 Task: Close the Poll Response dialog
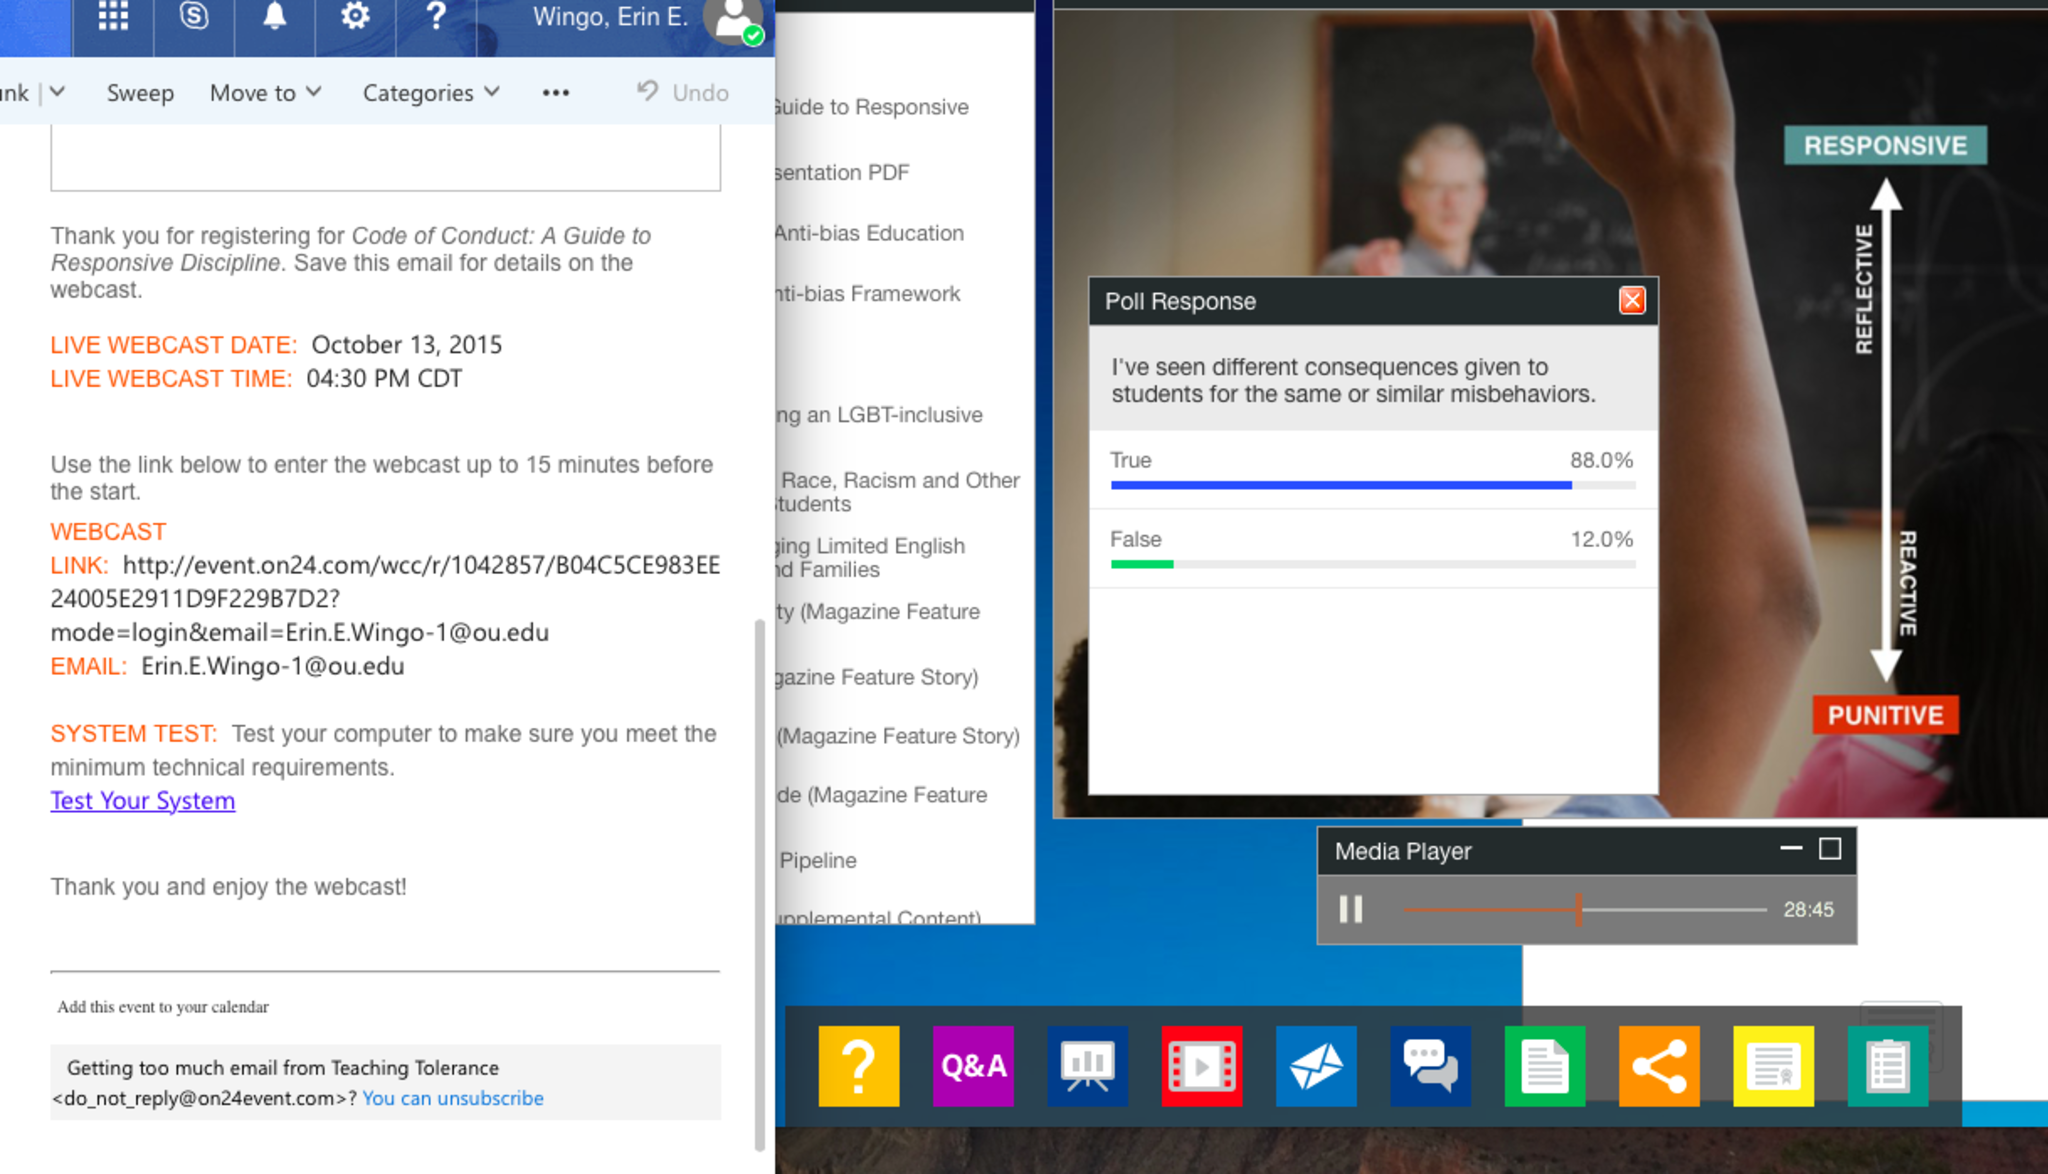(1632, 301)
